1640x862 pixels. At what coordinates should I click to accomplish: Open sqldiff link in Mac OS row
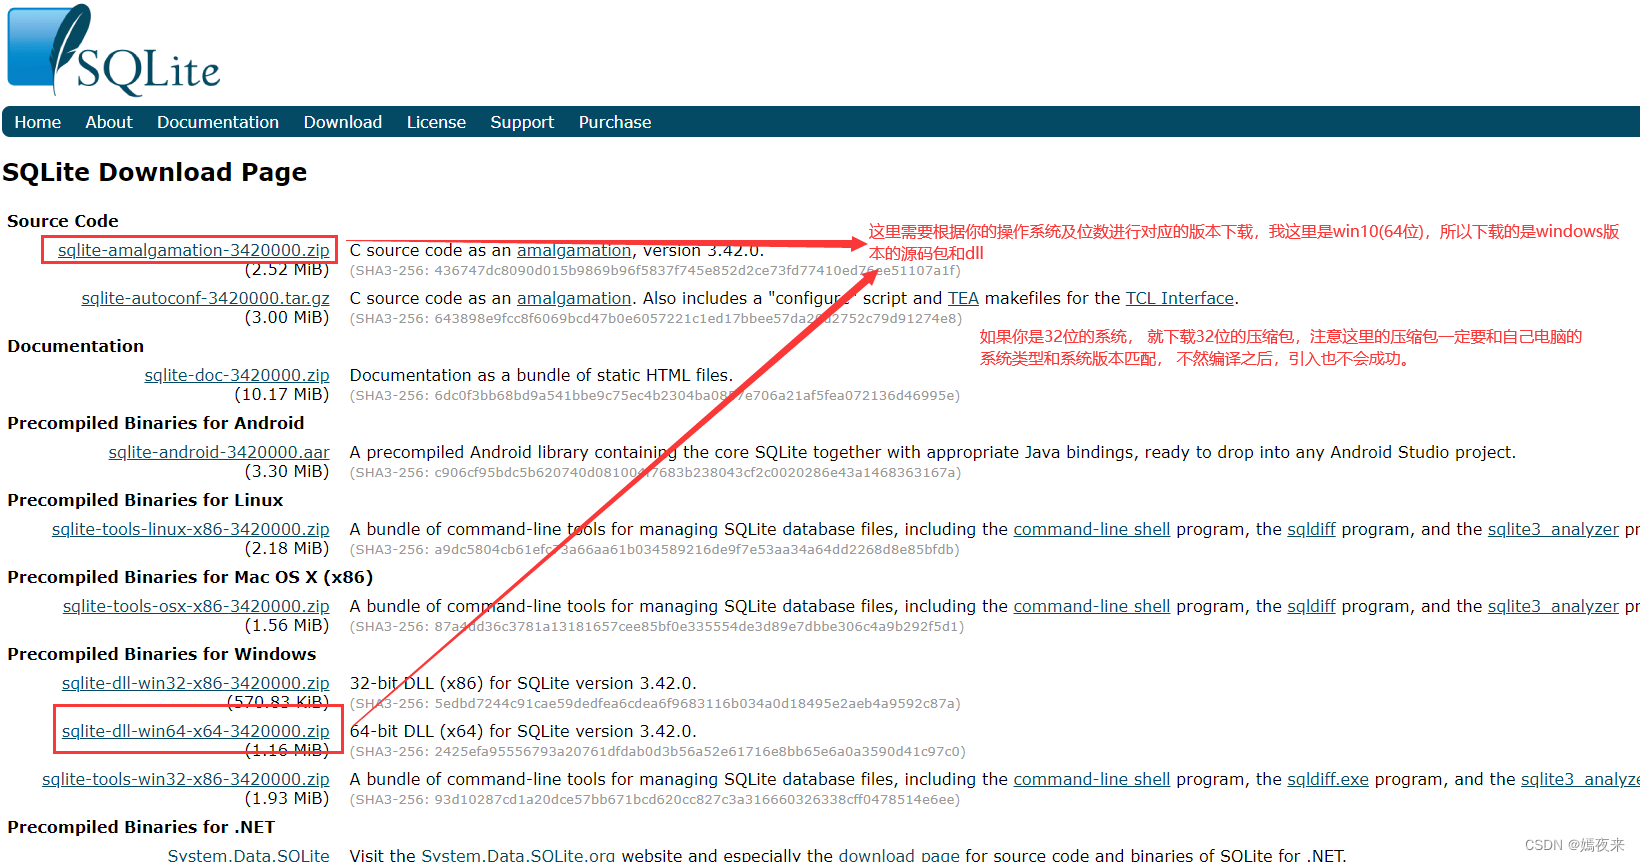(1311, 606)
